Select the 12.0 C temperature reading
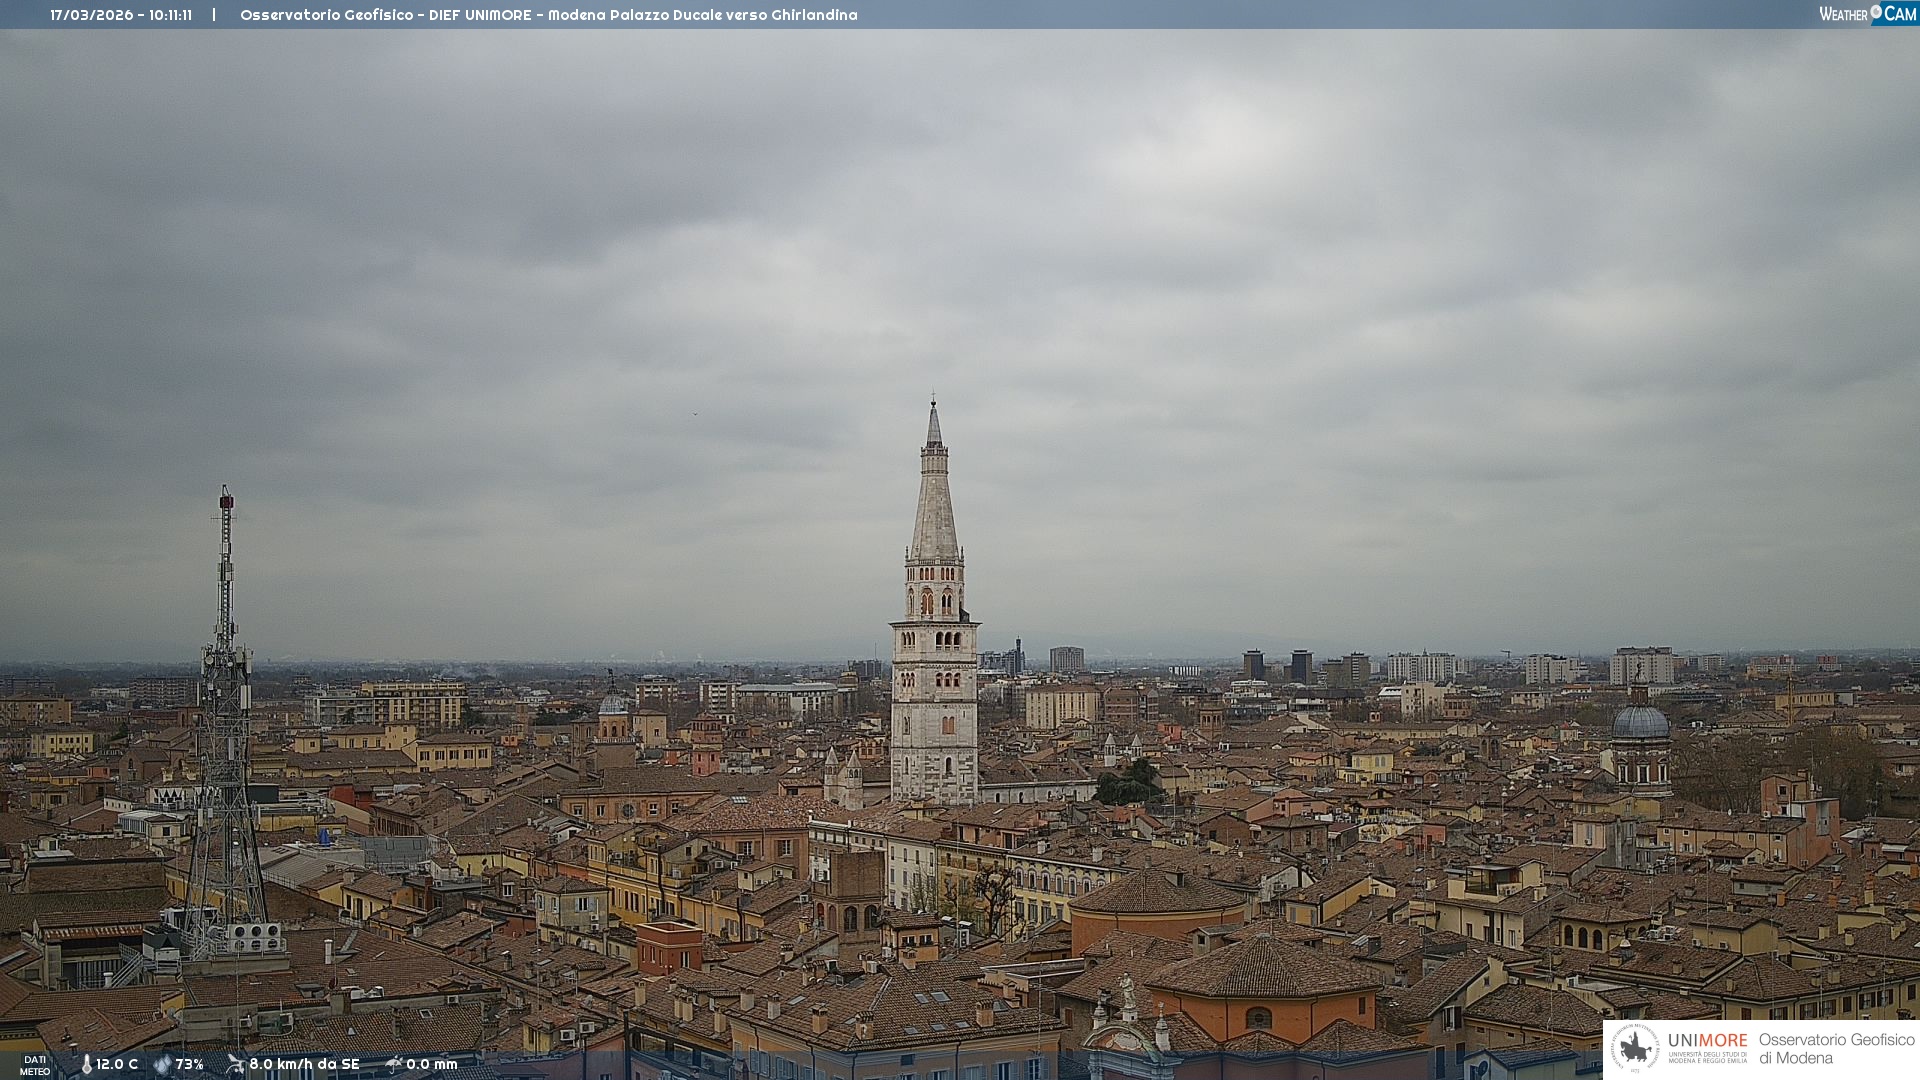This screenshot has width=1920, height=1080. click(x=117, y=1064)
